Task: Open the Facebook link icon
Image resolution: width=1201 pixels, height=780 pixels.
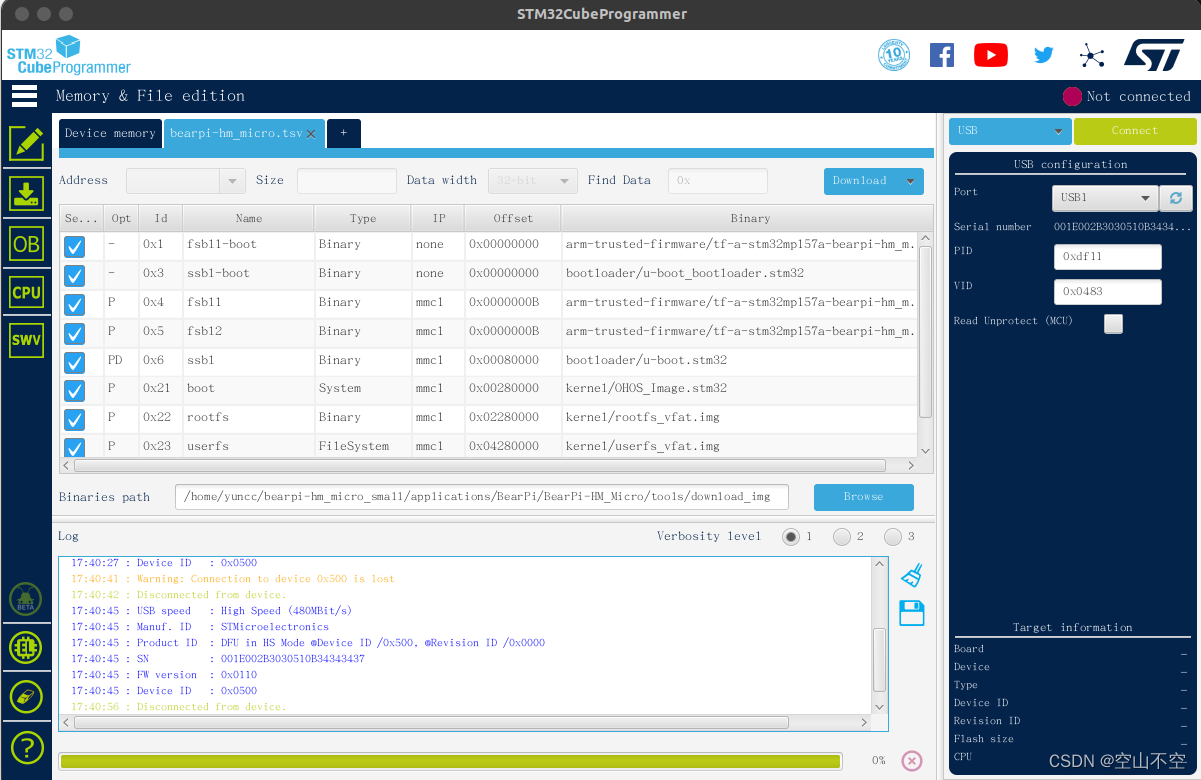Action: click(942, 55)
